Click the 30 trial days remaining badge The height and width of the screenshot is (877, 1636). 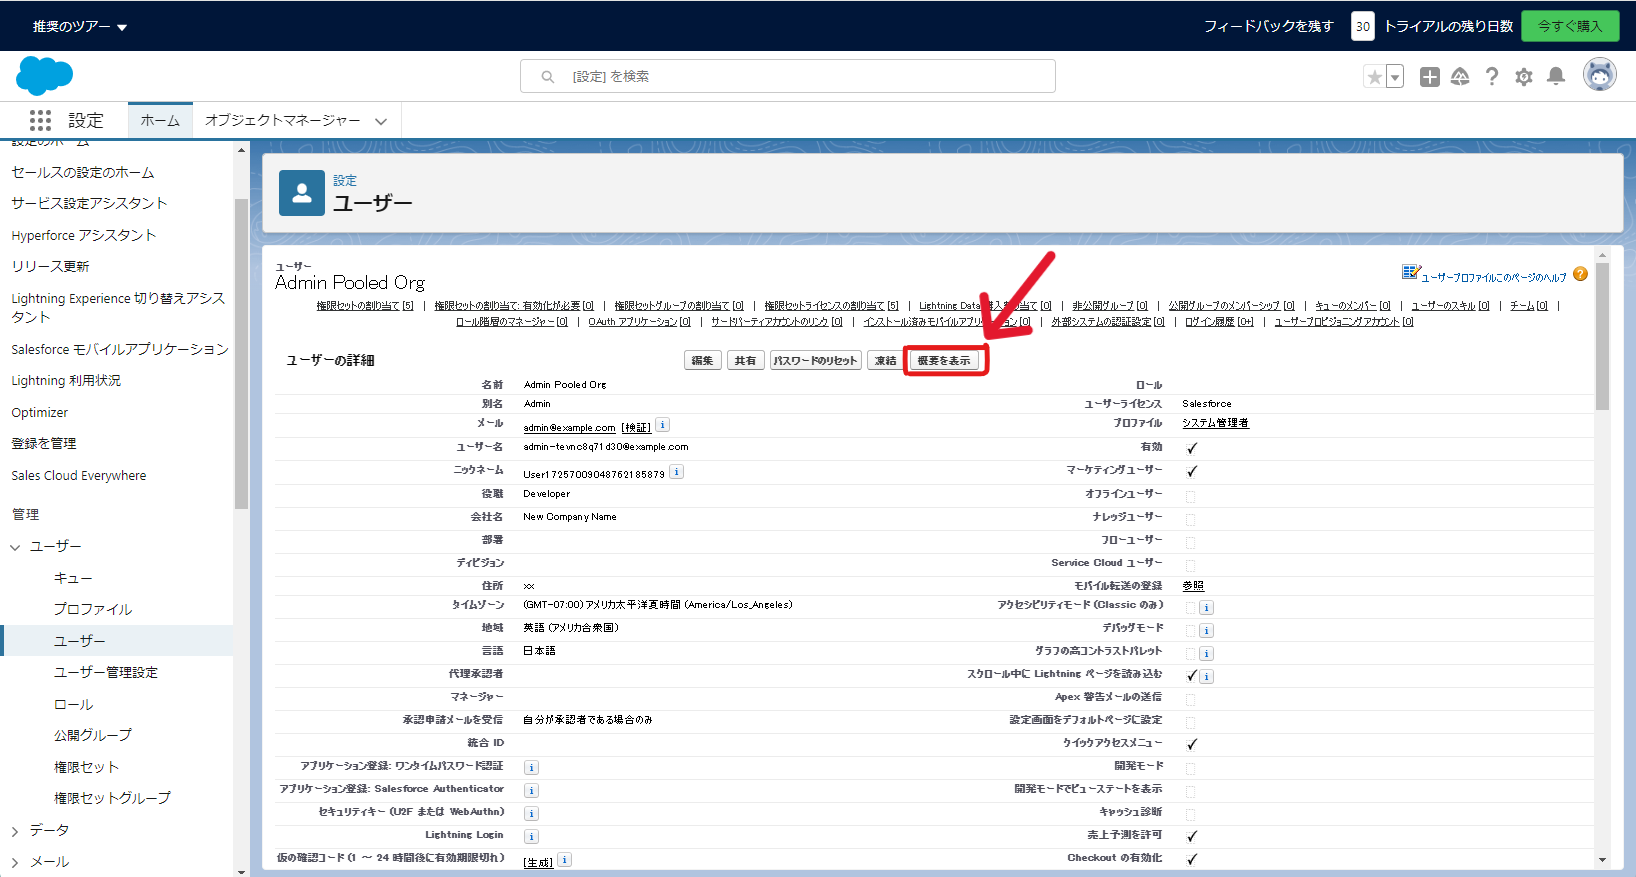(1363, 26)
